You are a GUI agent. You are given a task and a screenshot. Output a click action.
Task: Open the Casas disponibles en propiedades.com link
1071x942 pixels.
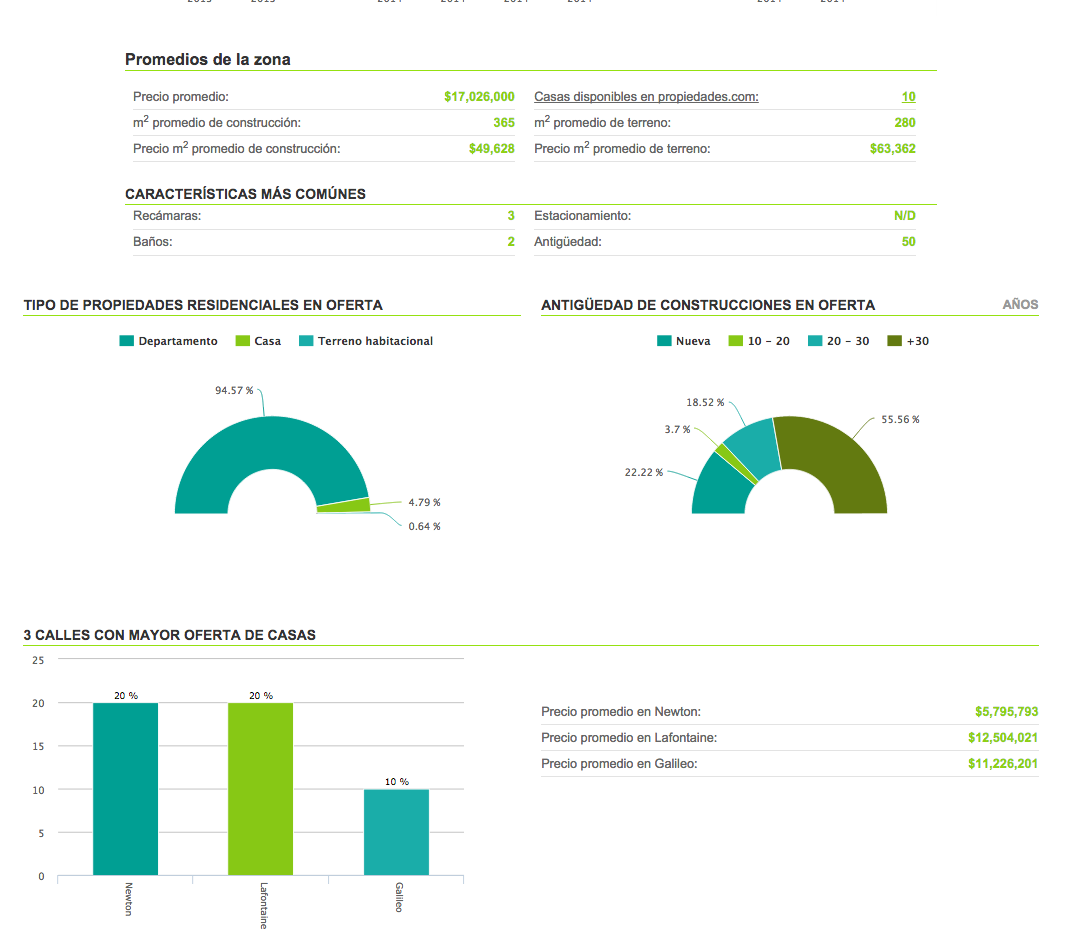646,97
